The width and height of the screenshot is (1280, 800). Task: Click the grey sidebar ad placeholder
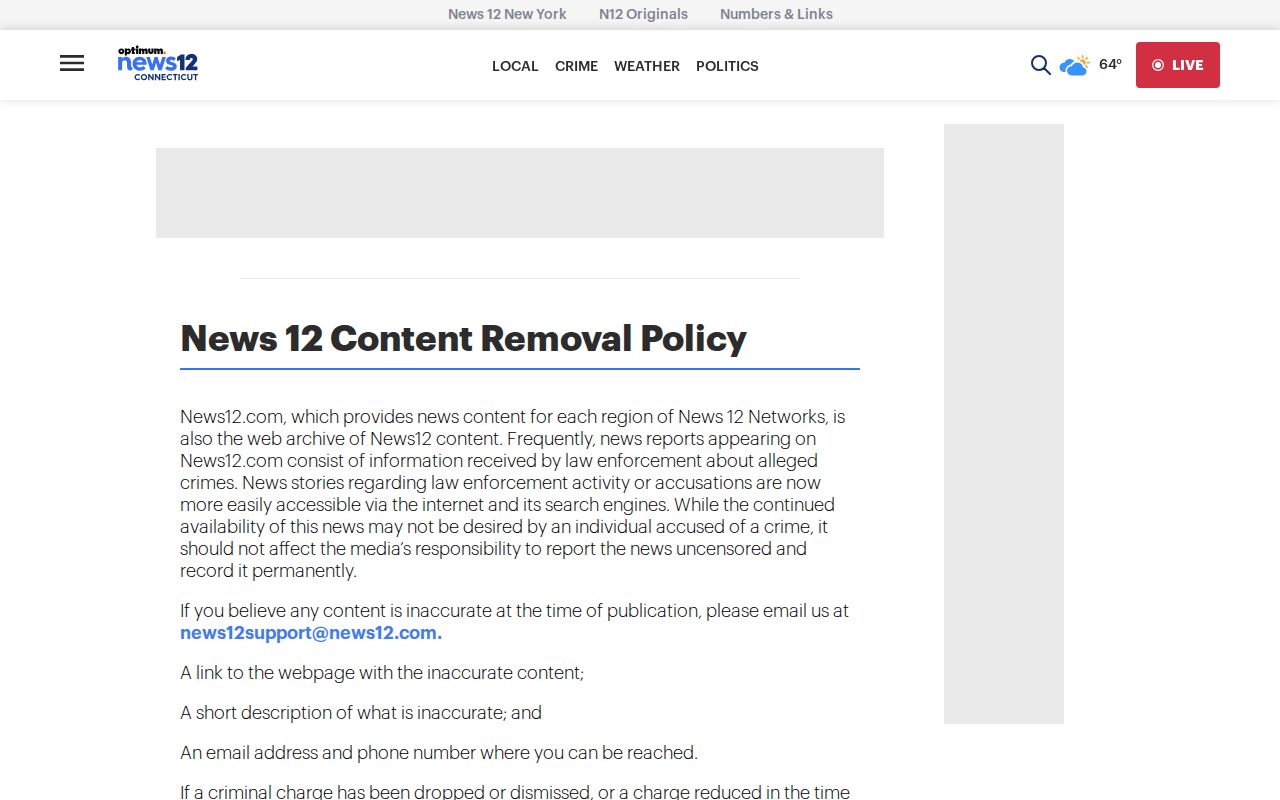point(1004,424)
